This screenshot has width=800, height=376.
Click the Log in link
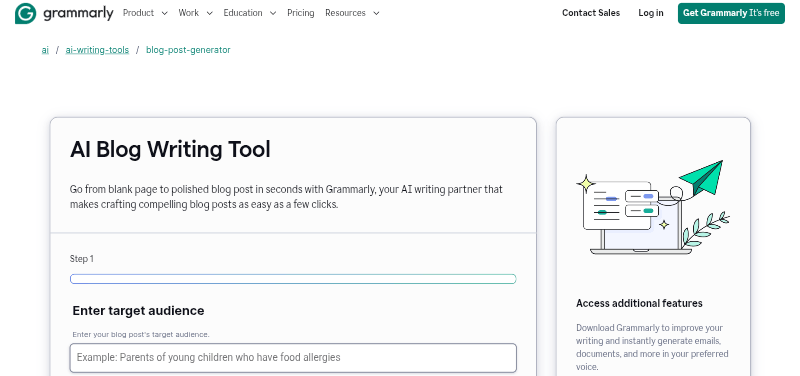651,13
